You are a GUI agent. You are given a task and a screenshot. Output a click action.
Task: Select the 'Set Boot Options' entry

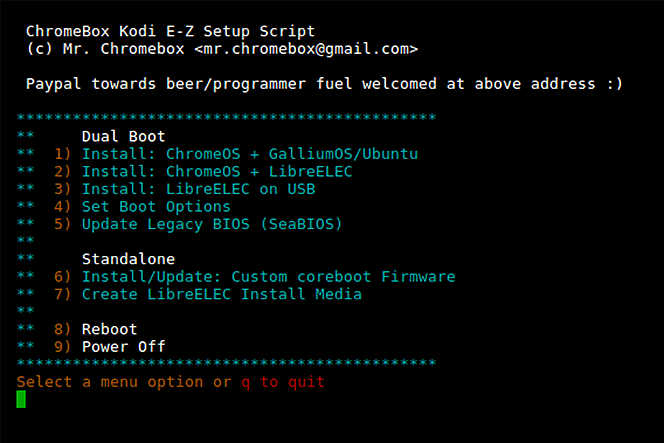click(x=156, y=207)
